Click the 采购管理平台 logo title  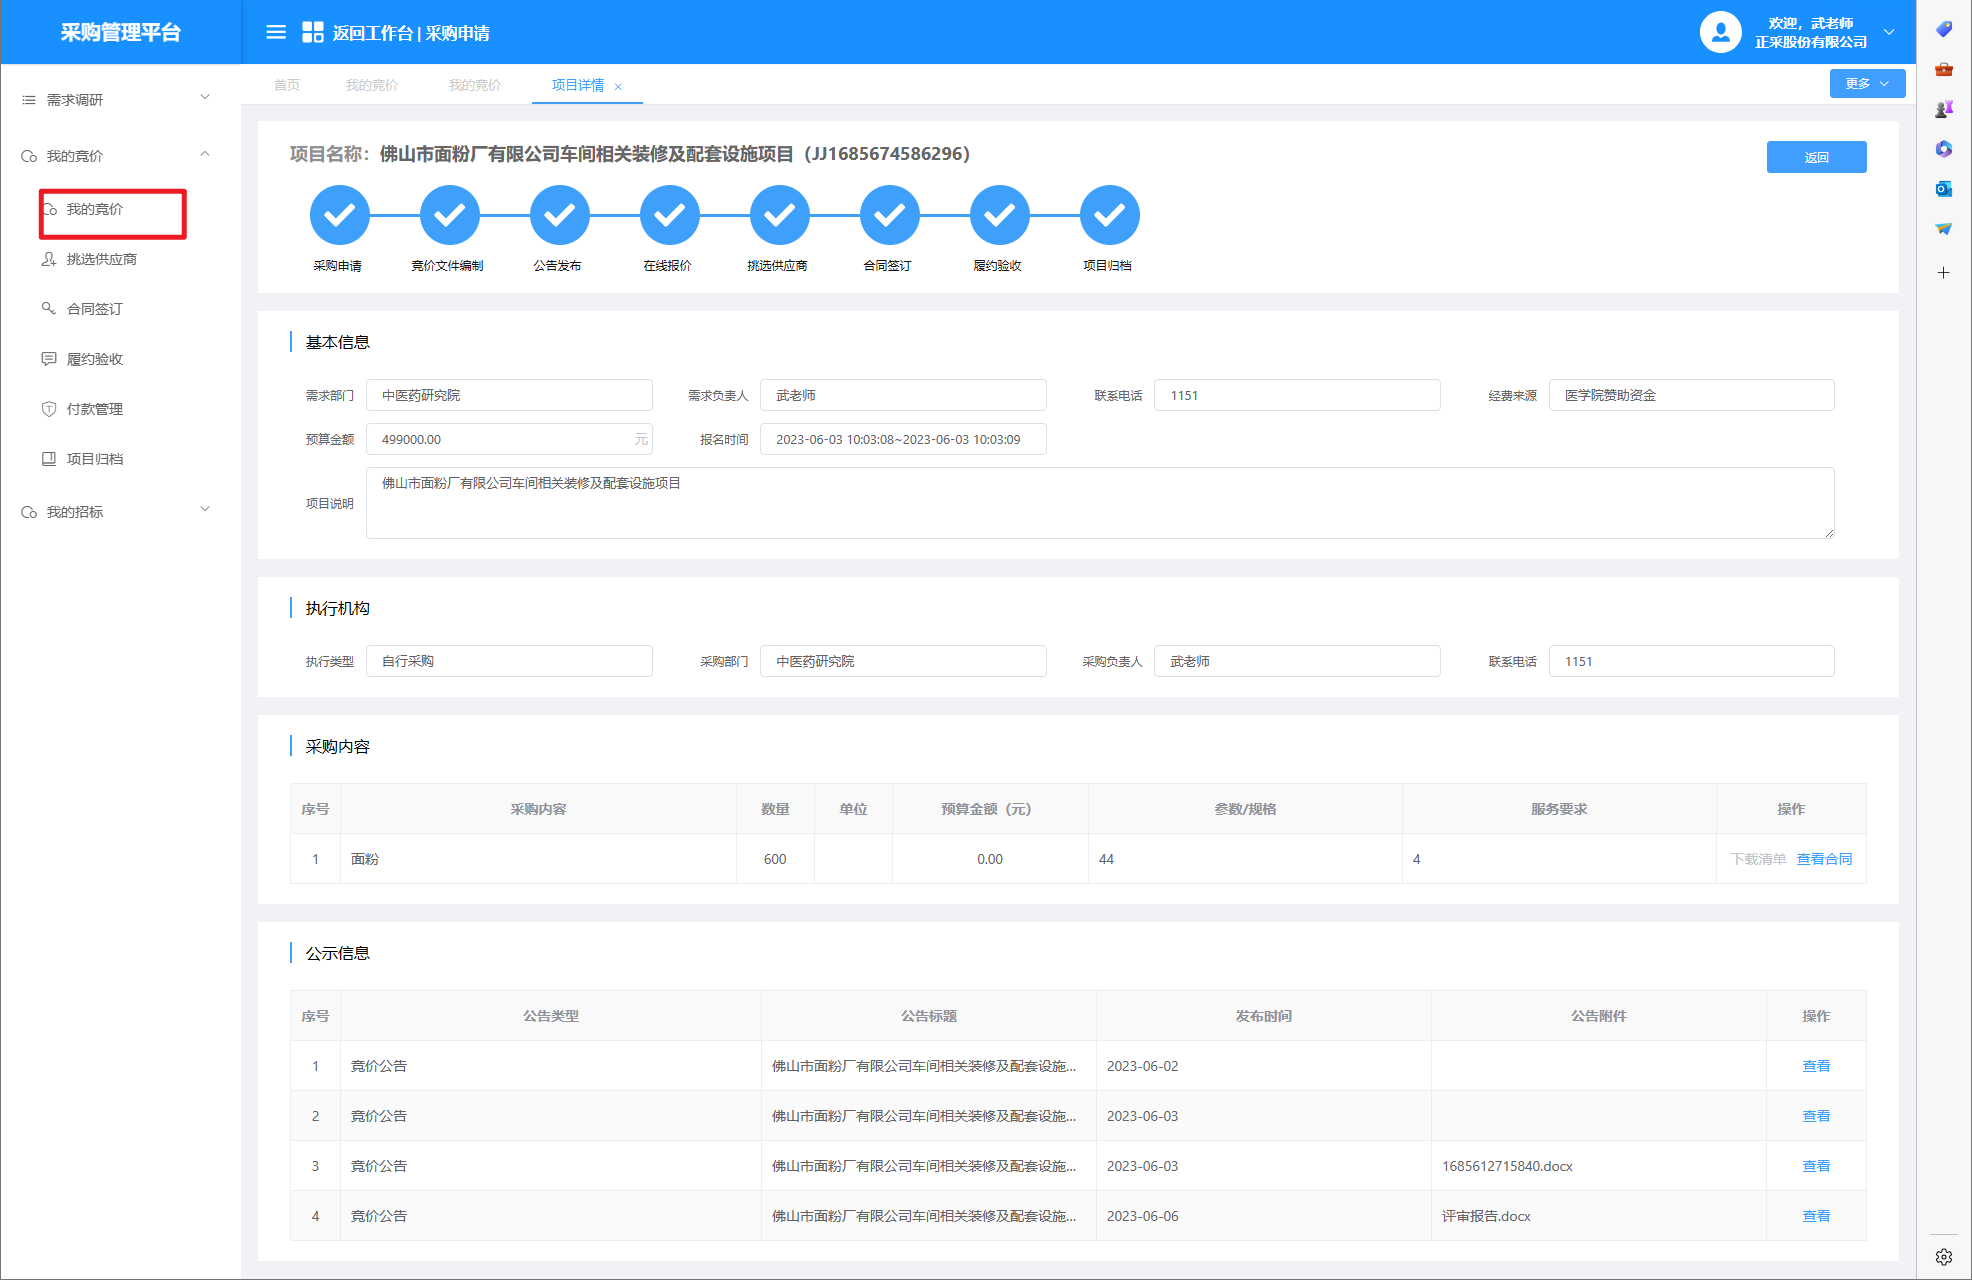[120, 32]
